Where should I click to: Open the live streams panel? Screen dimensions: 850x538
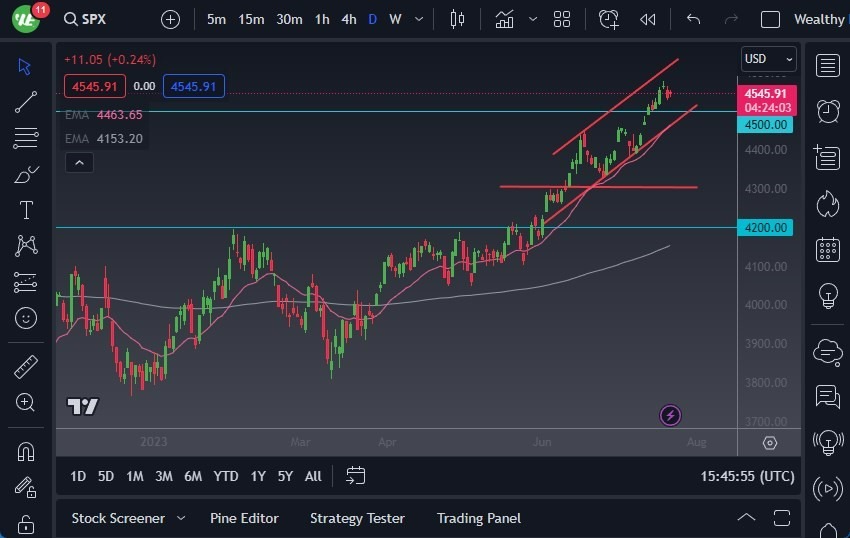[x=827, y=489]
